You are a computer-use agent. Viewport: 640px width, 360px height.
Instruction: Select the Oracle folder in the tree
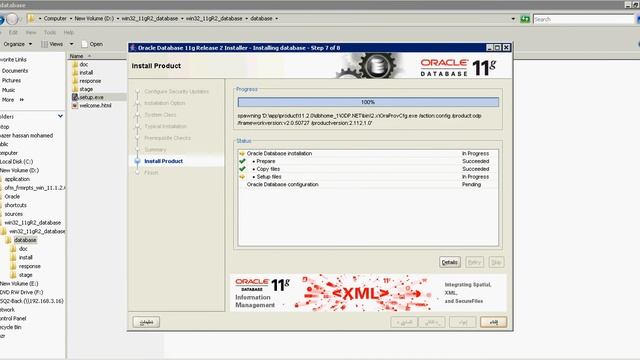pyautogui.click(x=12, y=196)
